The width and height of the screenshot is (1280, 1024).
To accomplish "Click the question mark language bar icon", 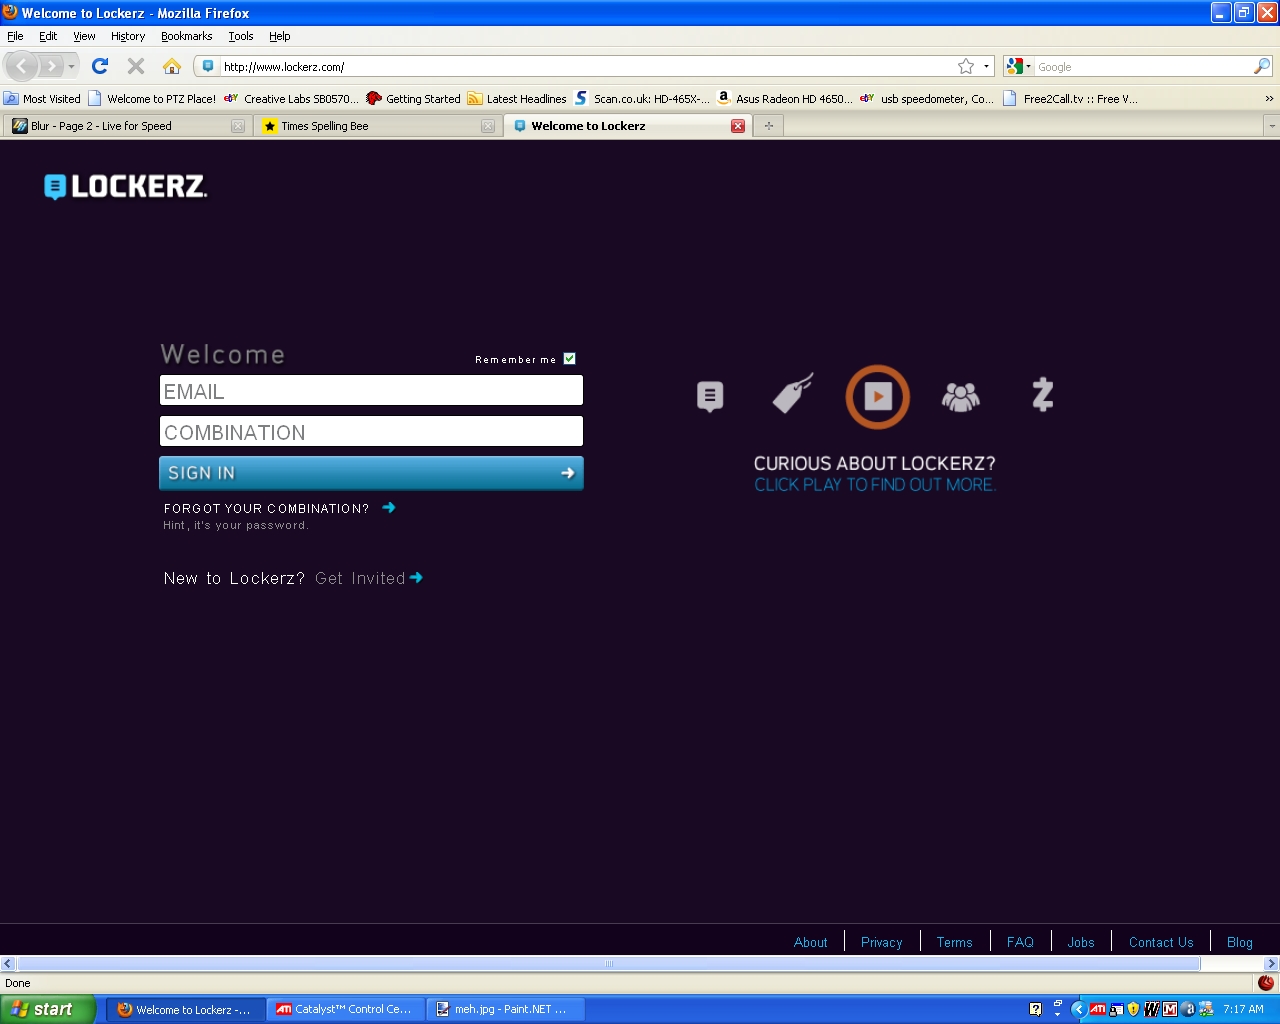I will [1035, 1009].
